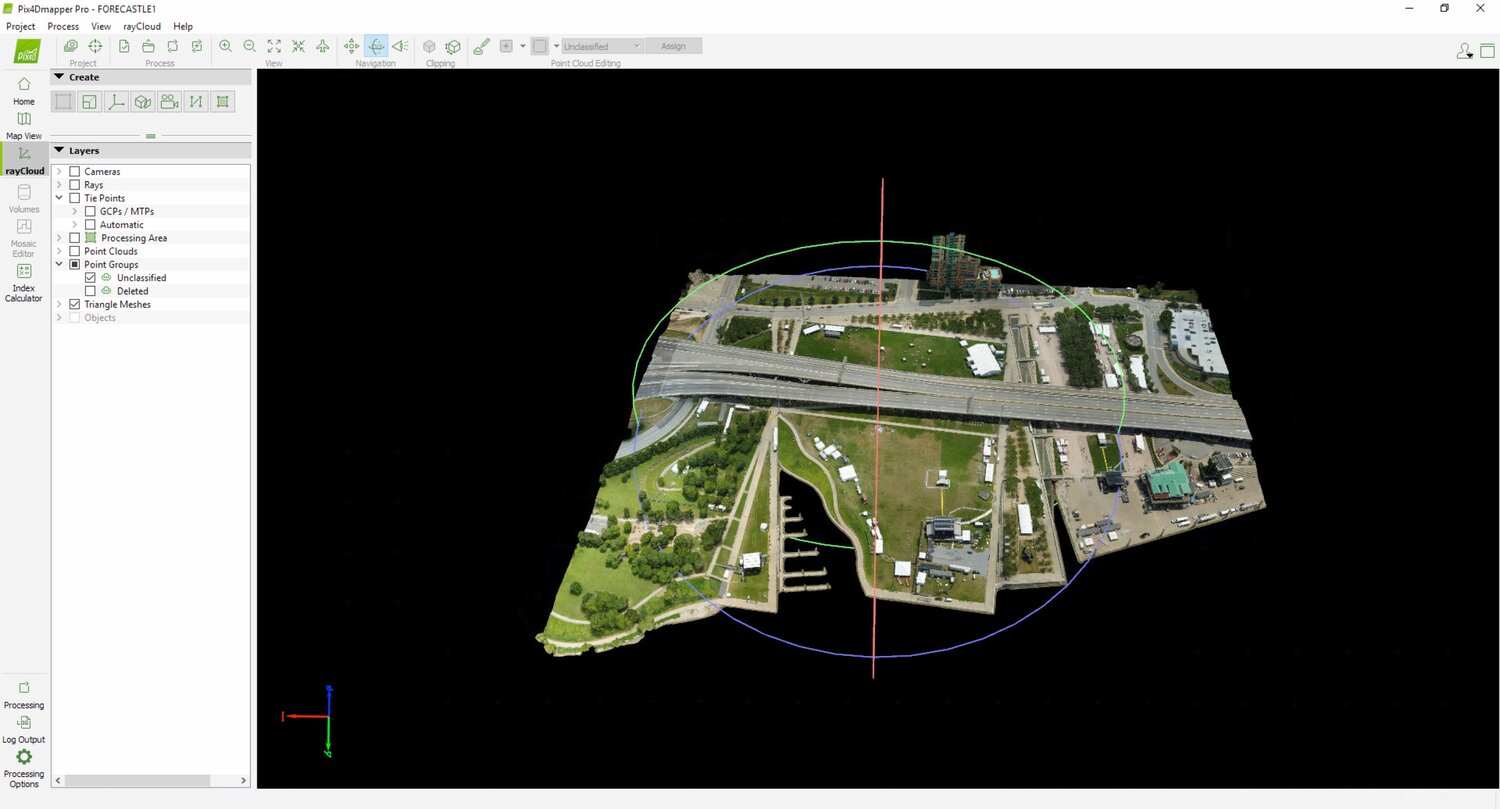Uncheck the Unclassified point group

tap(90, 278)
